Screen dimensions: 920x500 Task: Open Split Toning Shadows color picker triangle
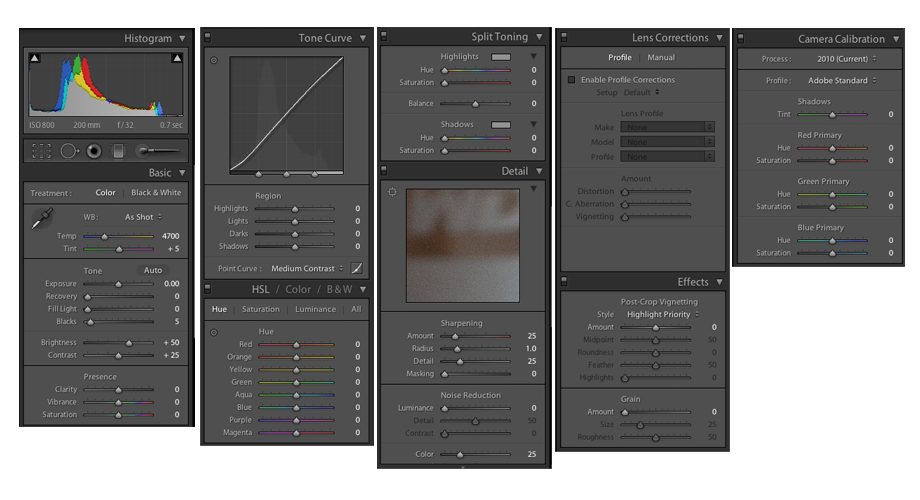tap(533, 124)
